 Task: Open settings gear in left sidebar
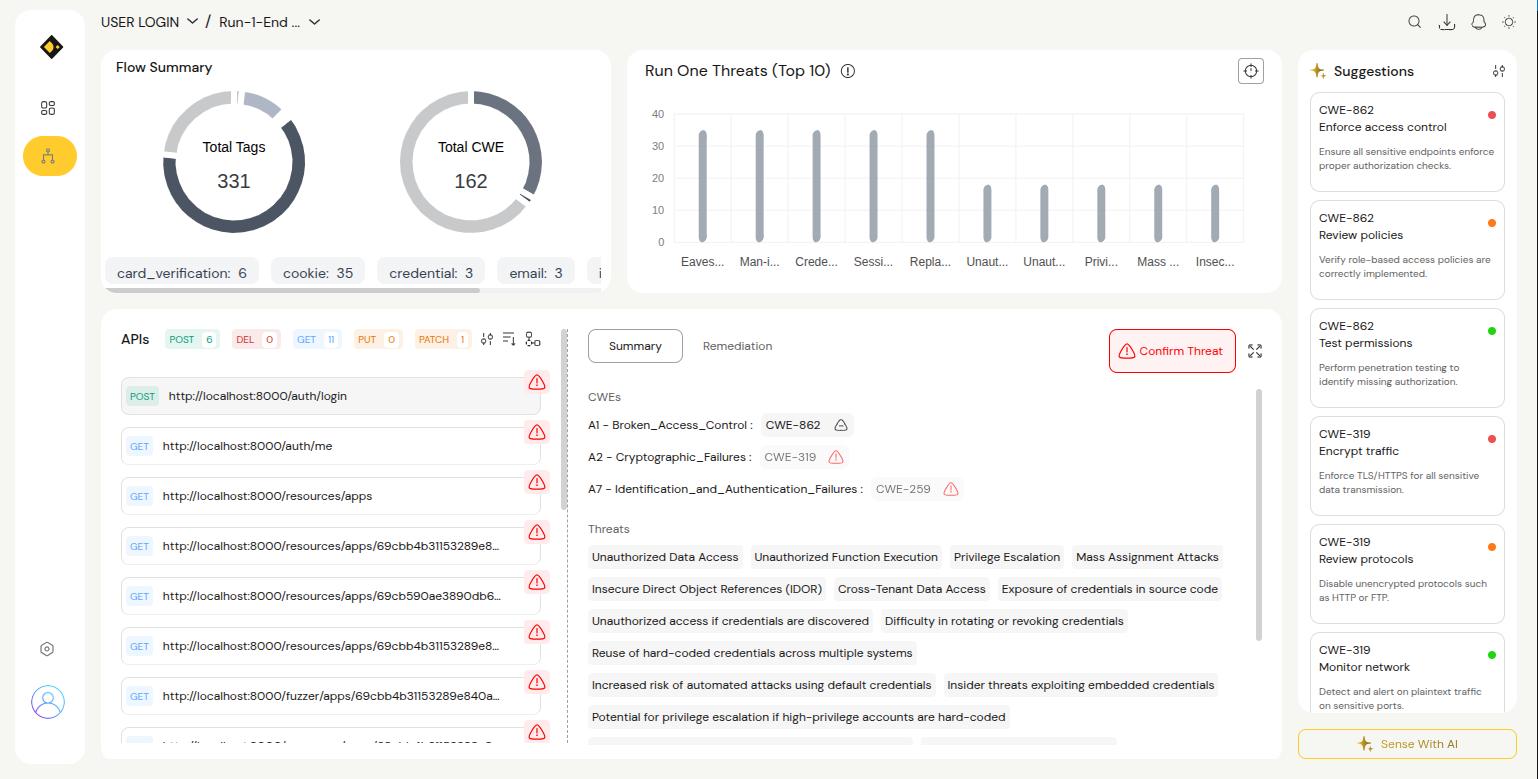tap(47, 649)
